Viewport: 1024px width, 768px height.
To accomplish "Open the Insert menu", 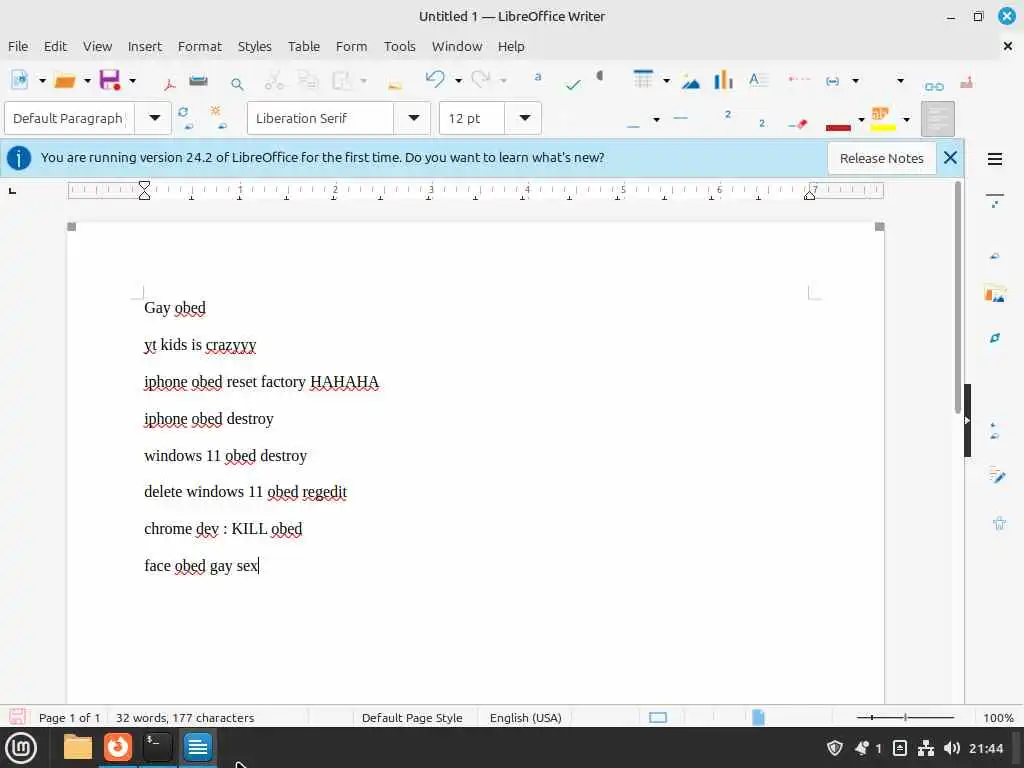I will 144,46.
